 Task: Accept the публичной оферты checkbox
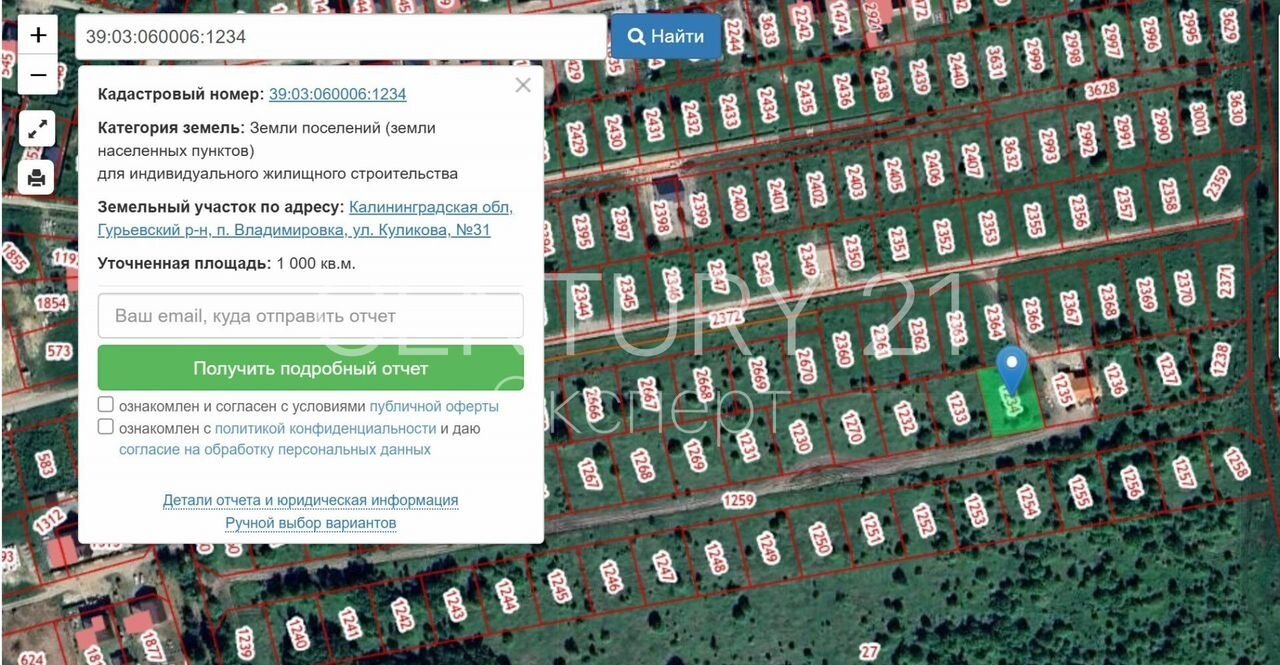coord(106,405)
